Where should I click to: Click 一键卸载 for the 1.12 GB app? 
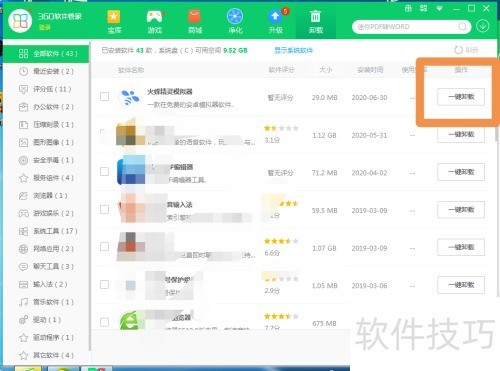coord(461,135)
